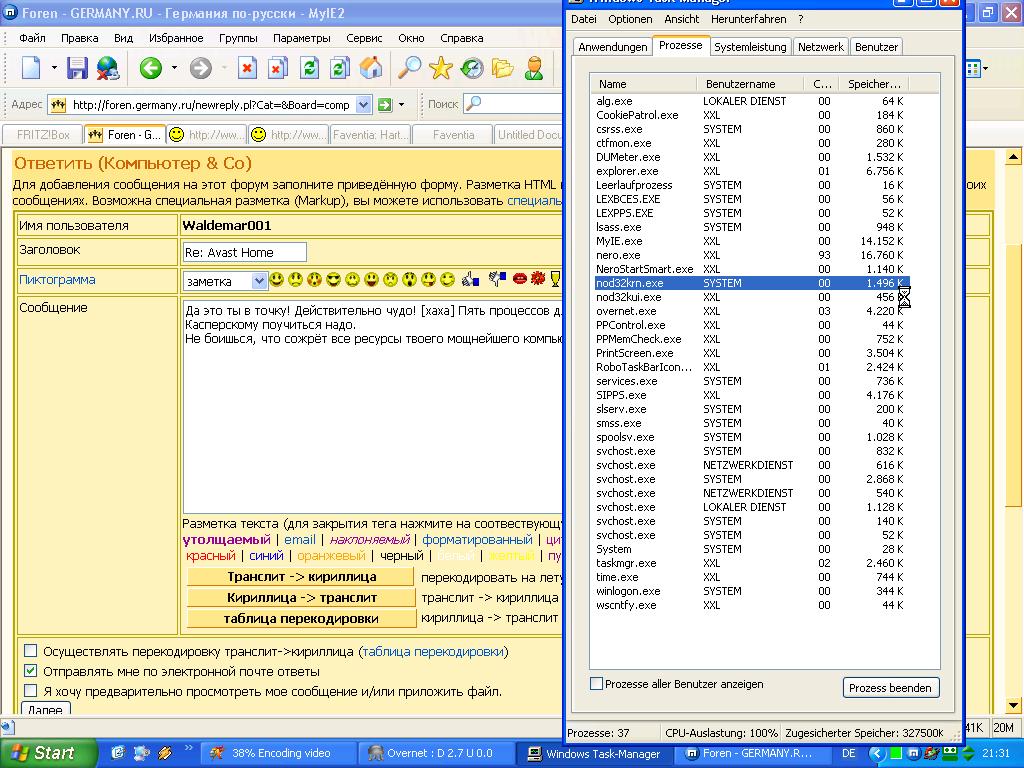Open the Optionen menu in Task Manager

630,19
